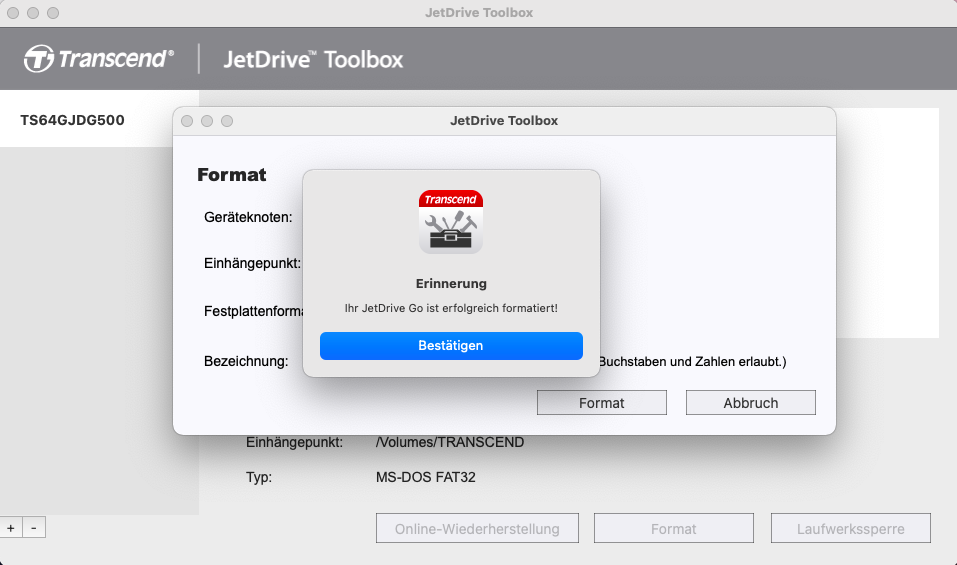Click the Geräteknoten label

[x=248, y=217]
